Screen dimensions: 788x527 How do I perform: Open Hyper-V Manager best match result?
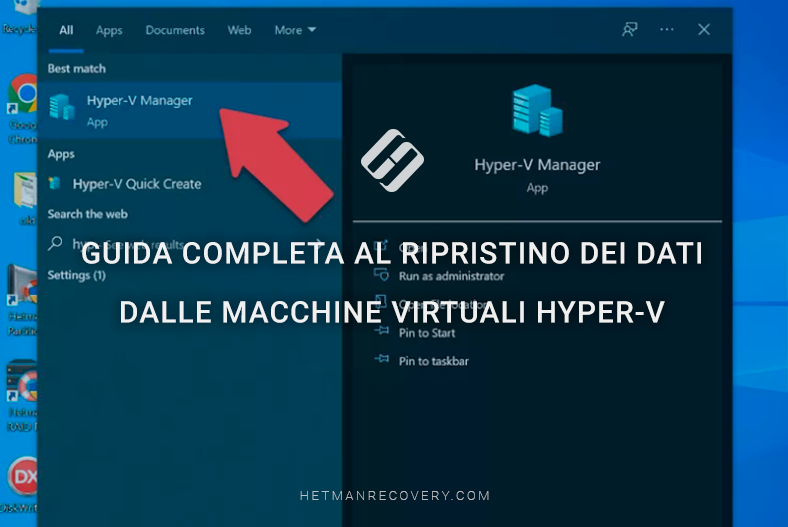pos(190,110)
